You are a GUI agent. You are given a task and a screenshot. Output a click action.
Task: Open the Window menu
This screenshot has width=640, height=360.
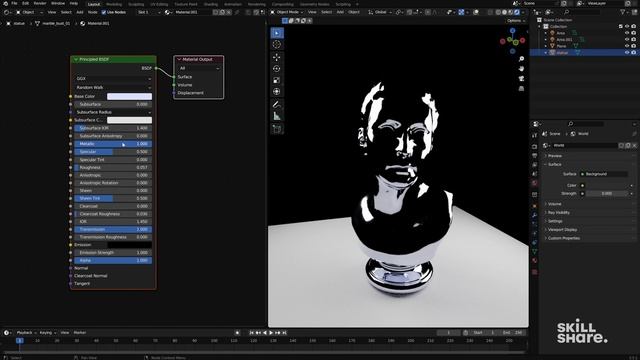click(58, 3)
